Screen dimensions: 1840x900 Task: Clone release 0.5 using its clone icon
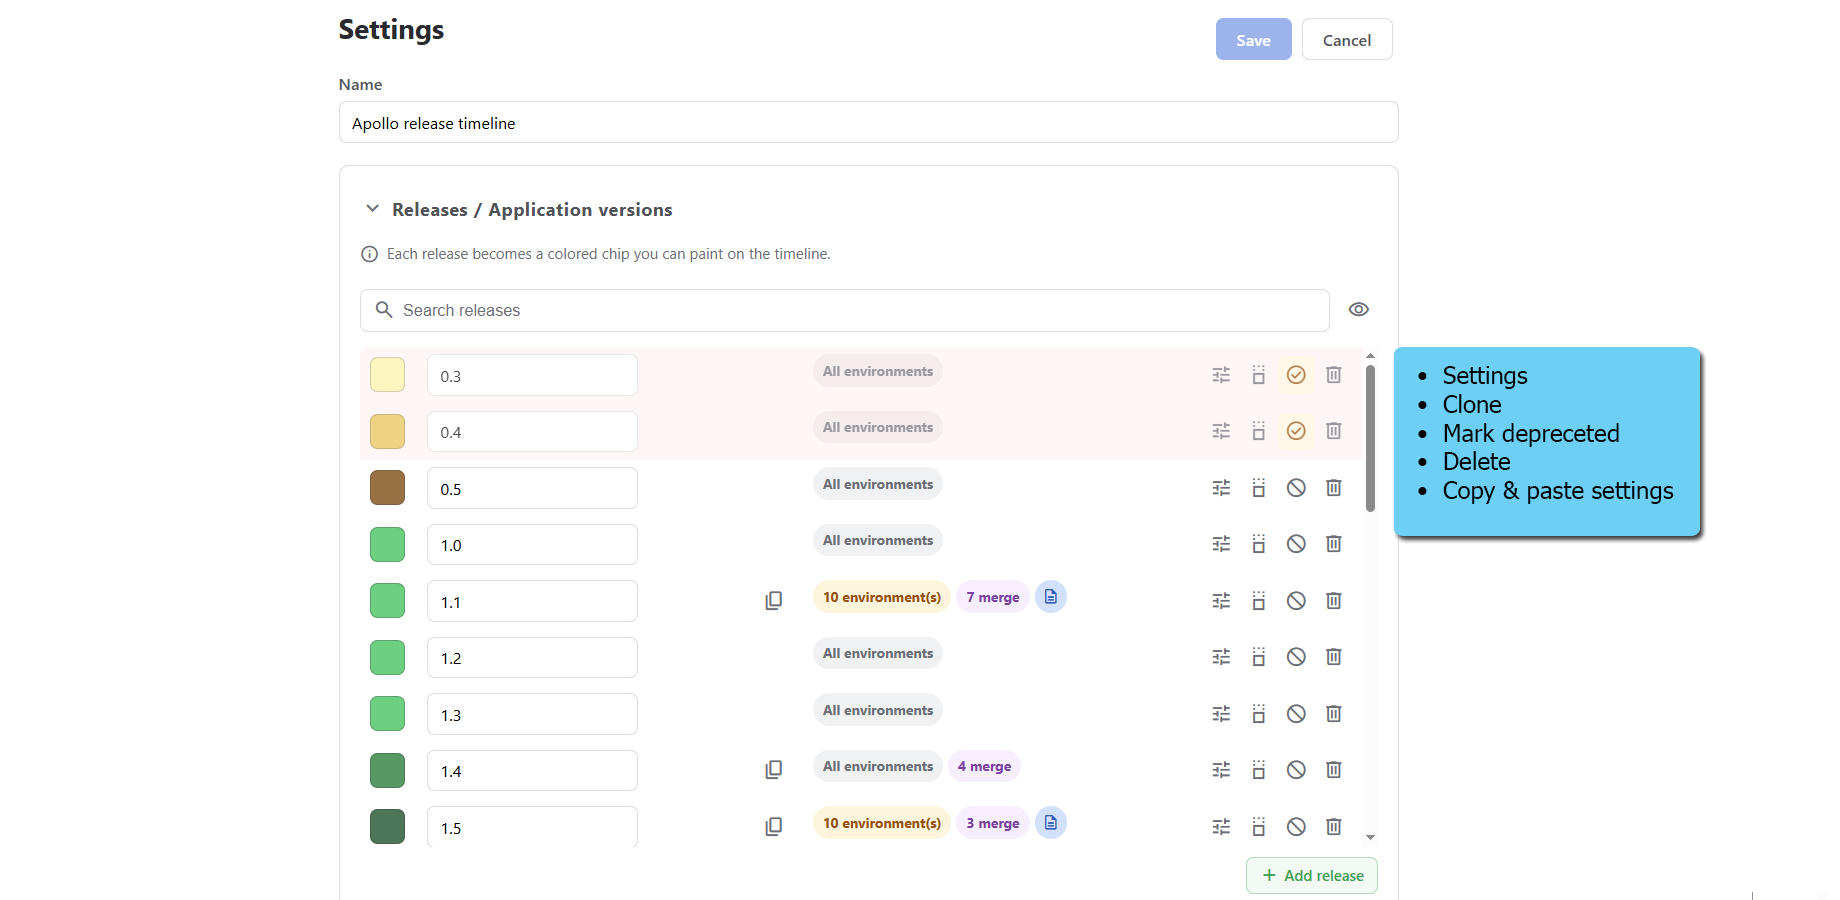tap(1258, 488)
